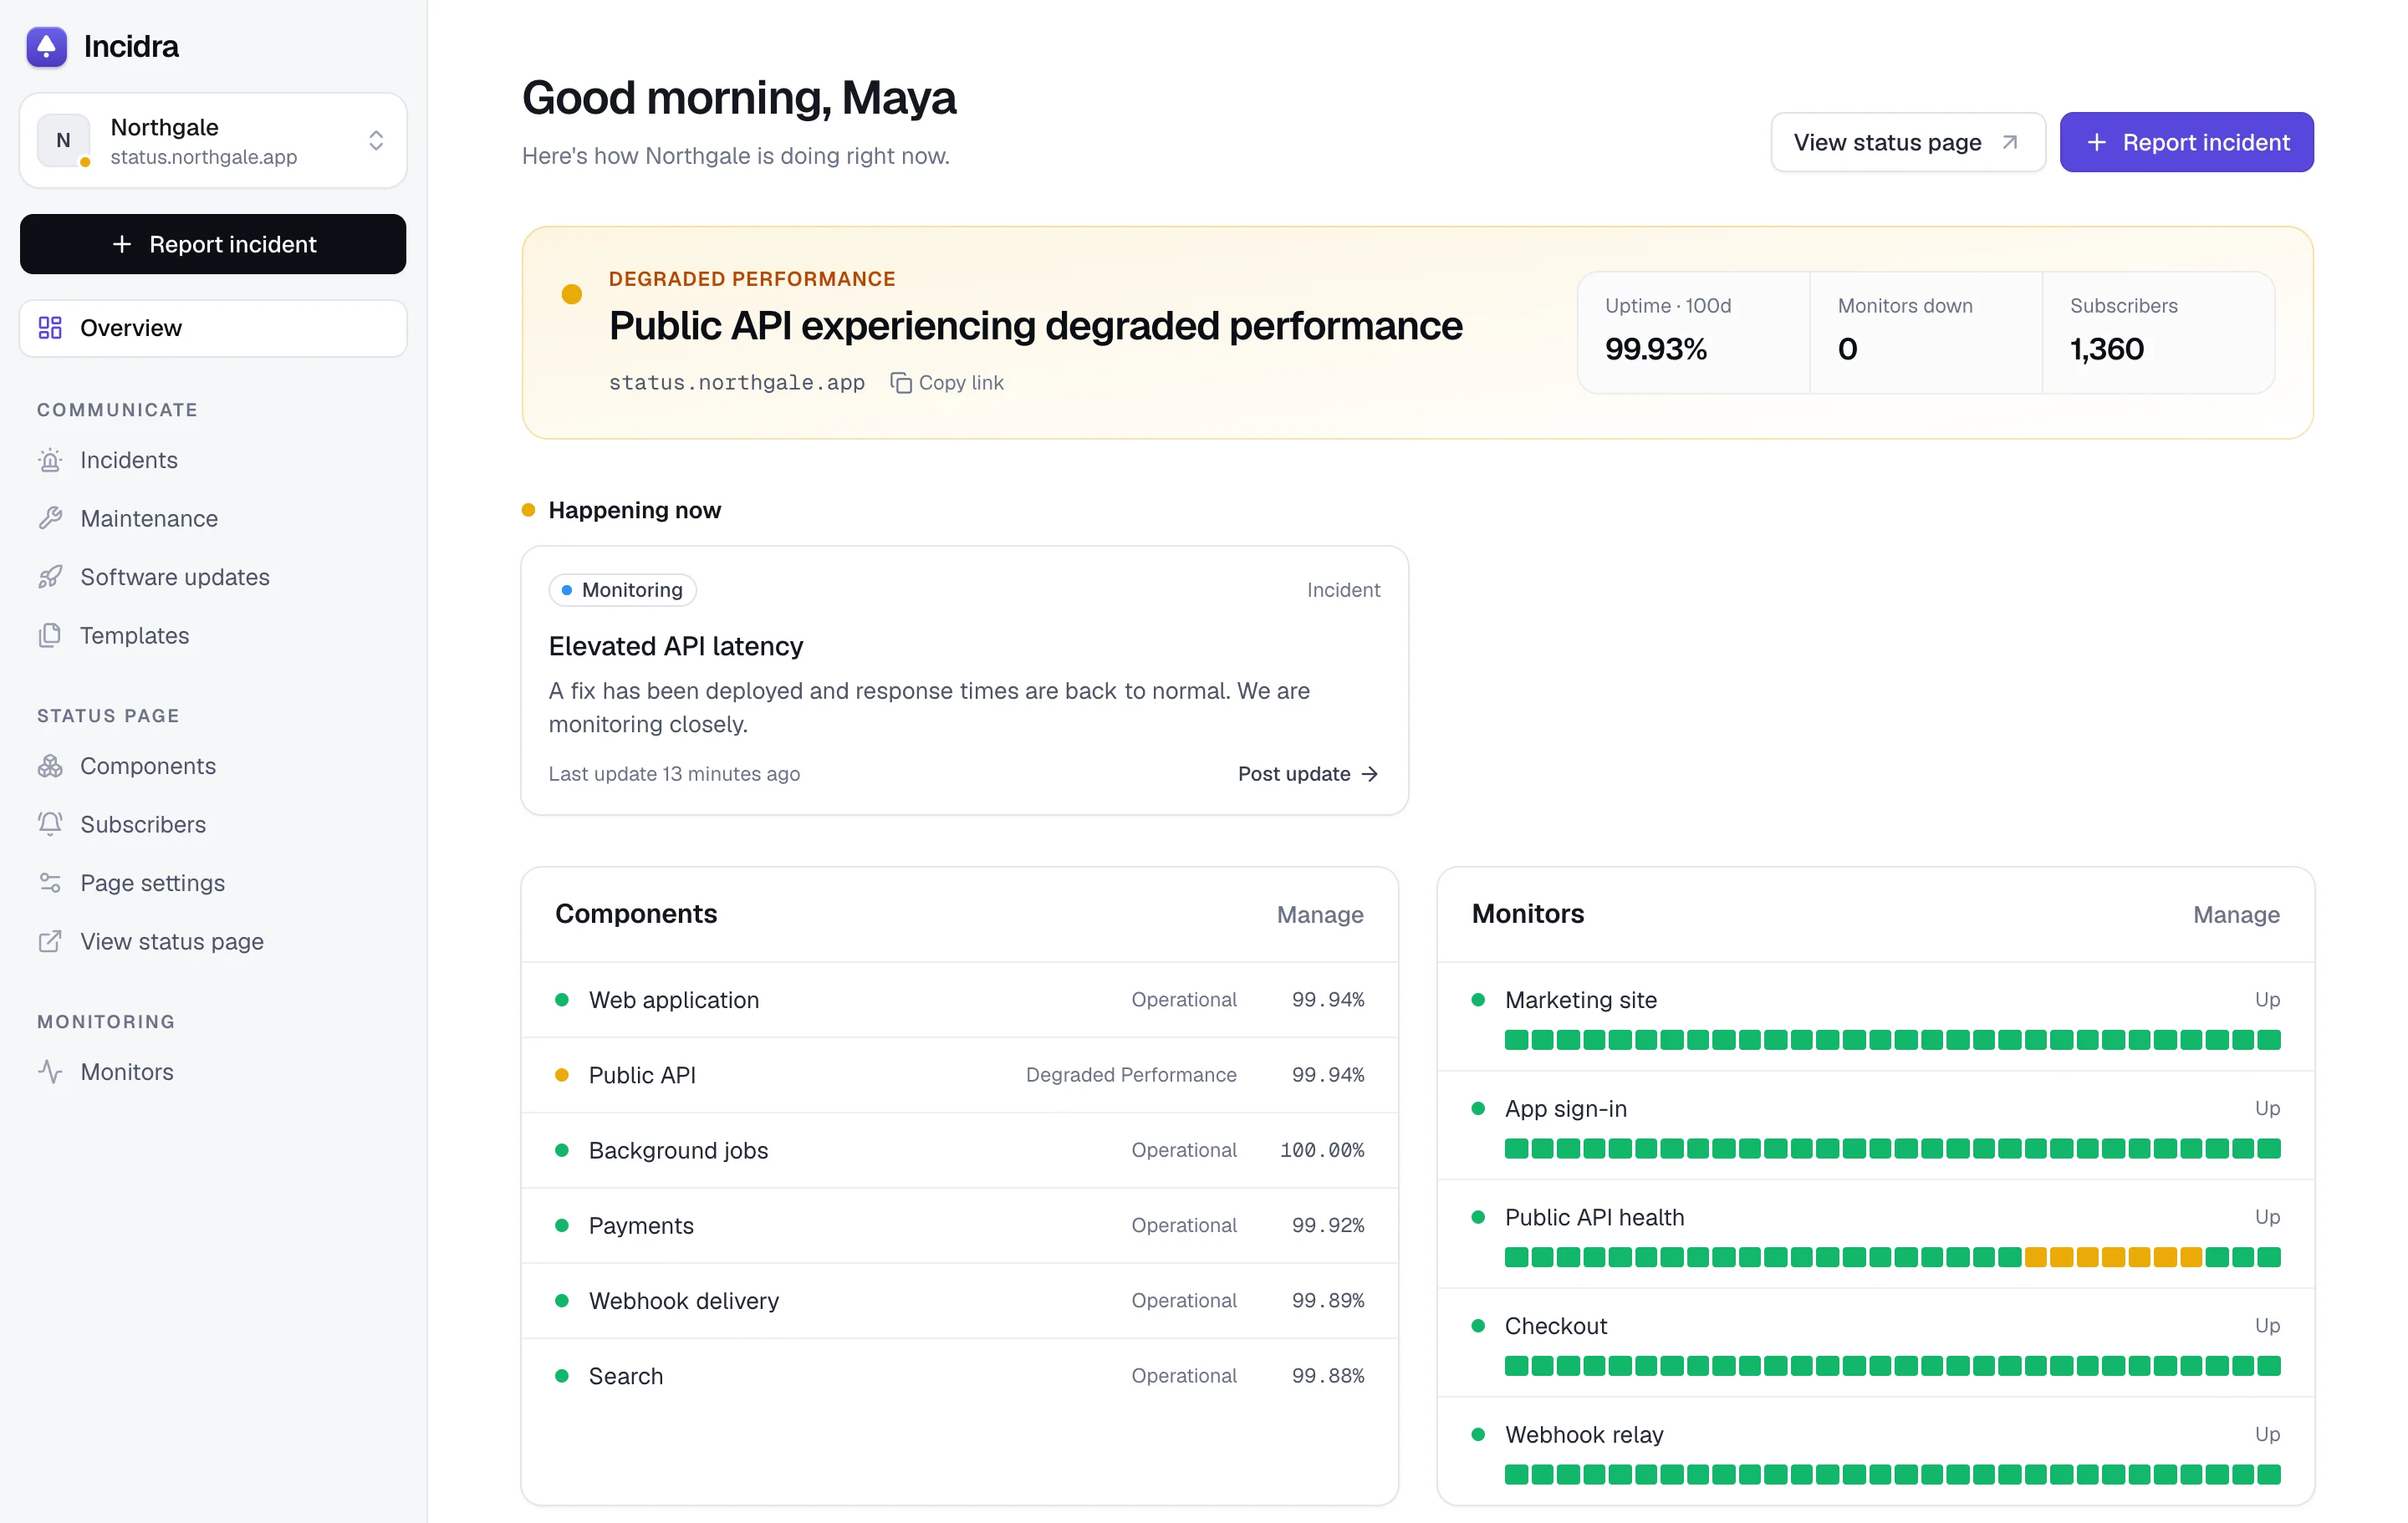Click the Monitoring status badge

tap(622, 590)
